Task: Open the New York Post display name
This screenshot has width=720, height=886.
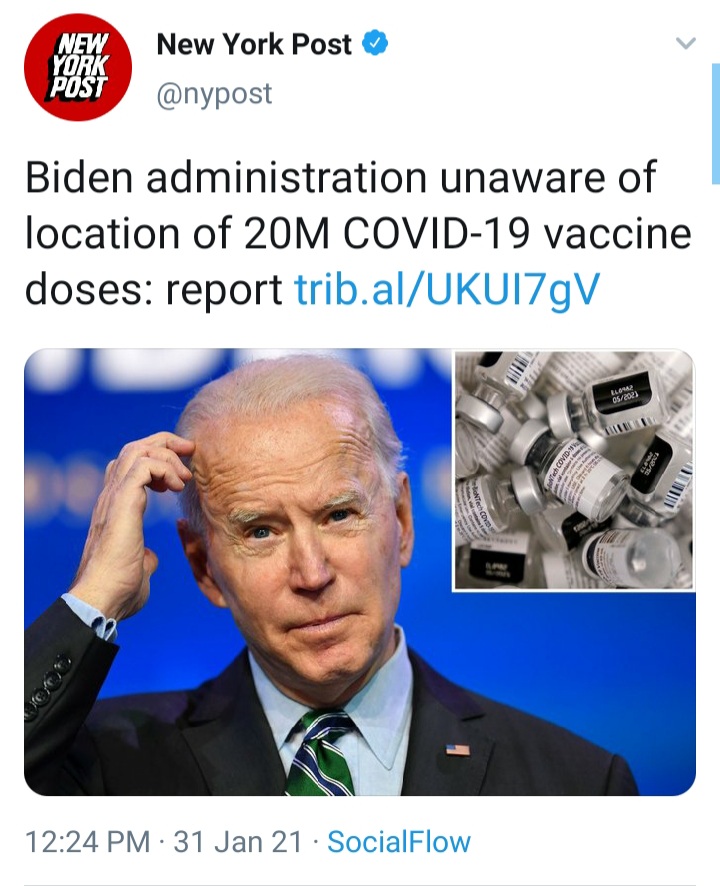Action: click(254, 44)
